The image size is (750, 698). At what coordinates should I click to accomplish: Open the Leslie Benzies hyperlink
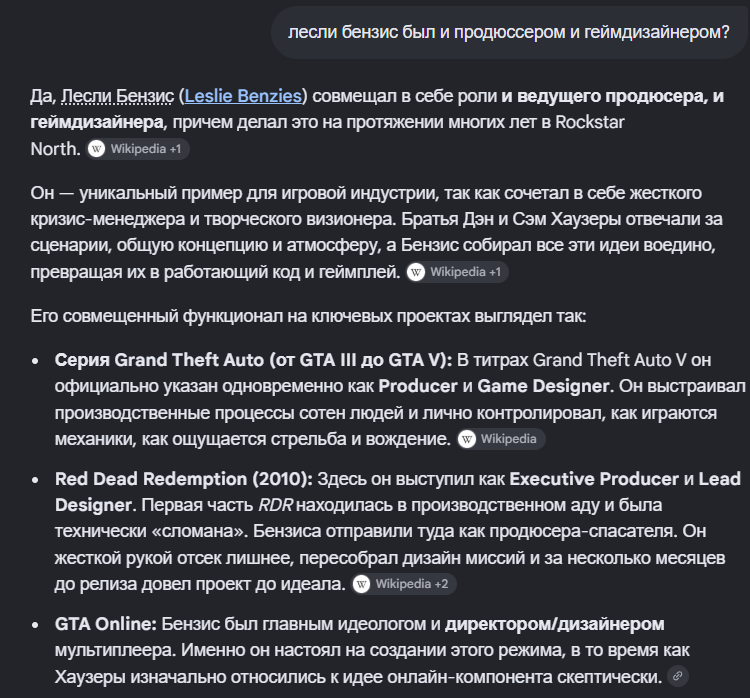click(x=243, y=96)
